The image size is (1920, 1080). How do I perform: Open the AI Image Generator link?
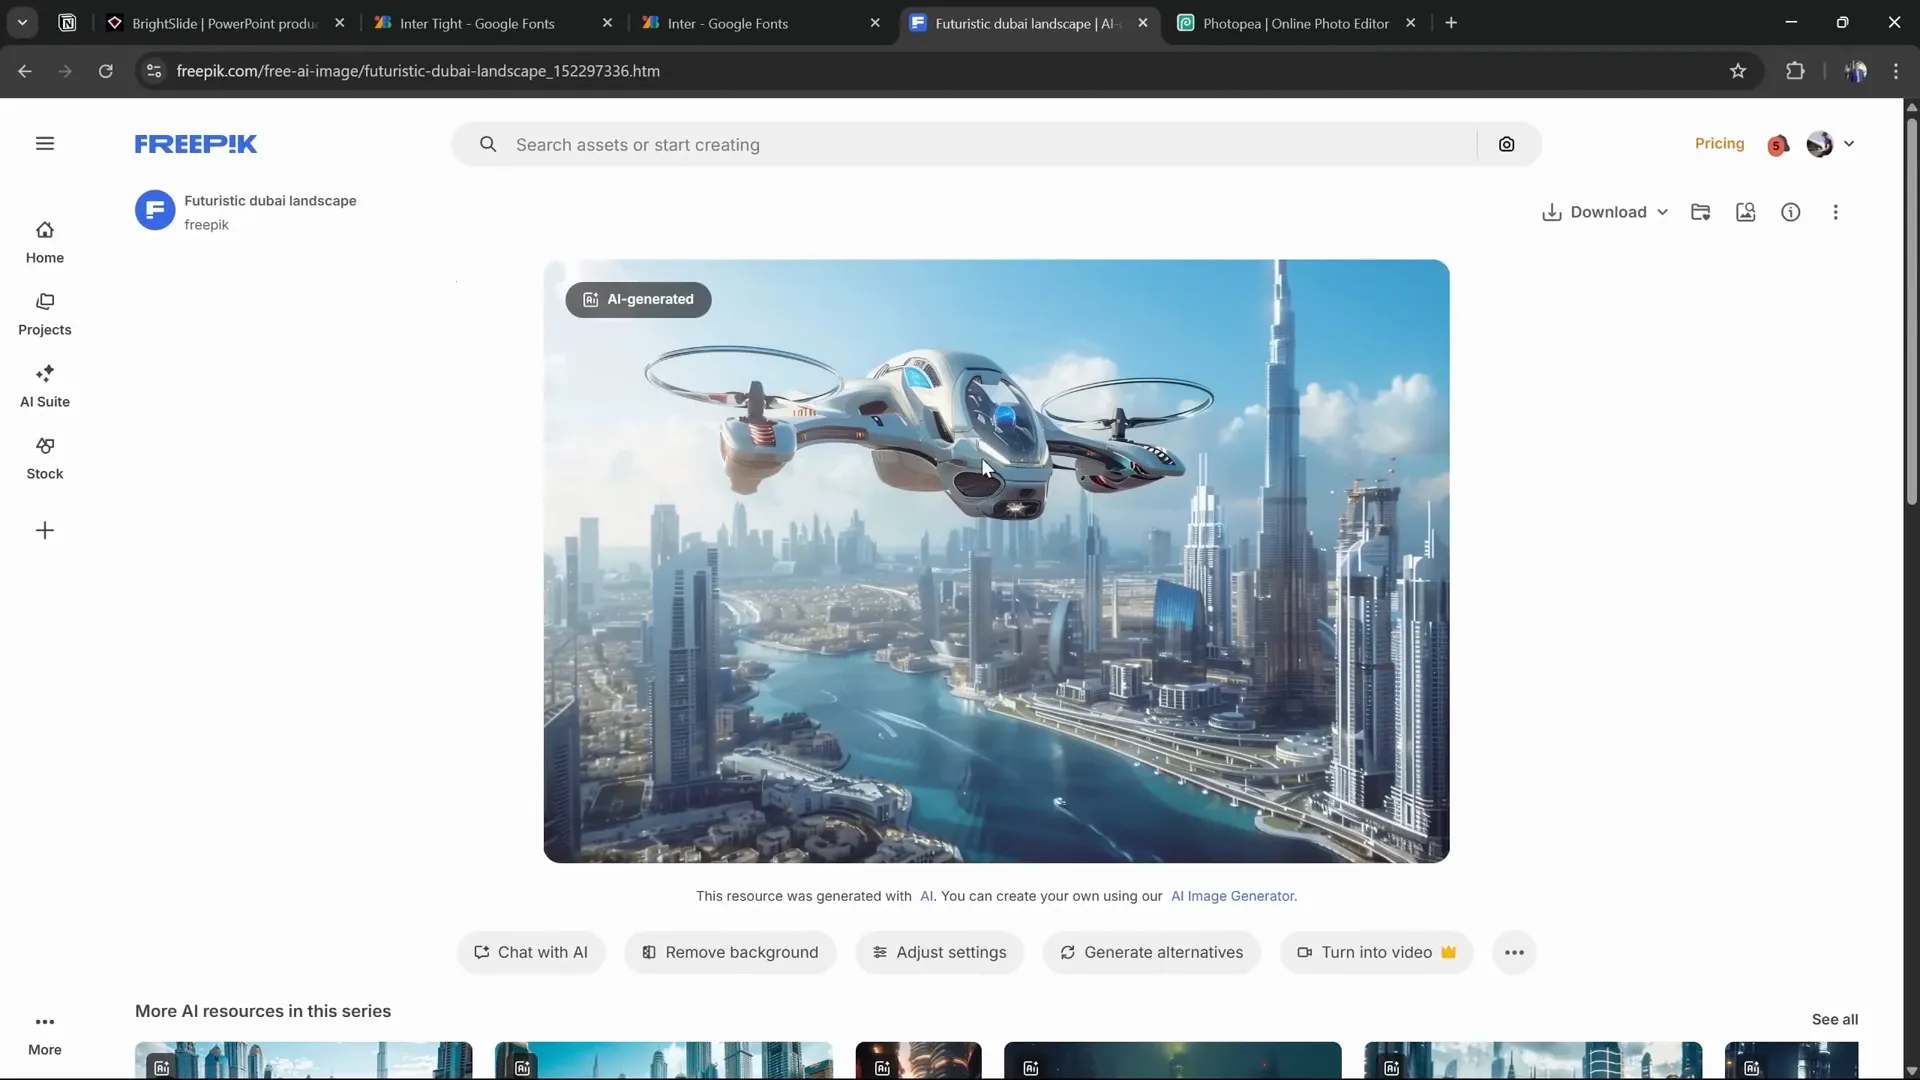pyautogui.click(x=1232, y=896)
